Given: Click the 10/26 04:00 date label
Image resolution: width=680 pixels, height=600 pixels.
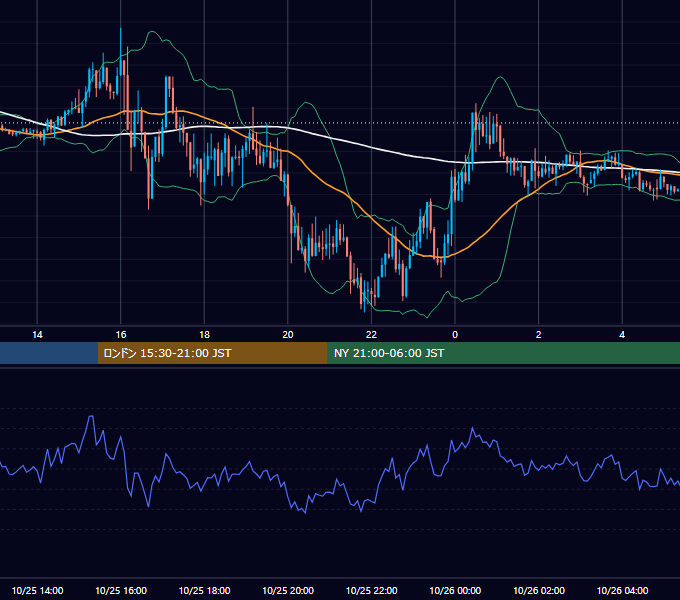Looking at the screenshot, I should tap(622, 590).
